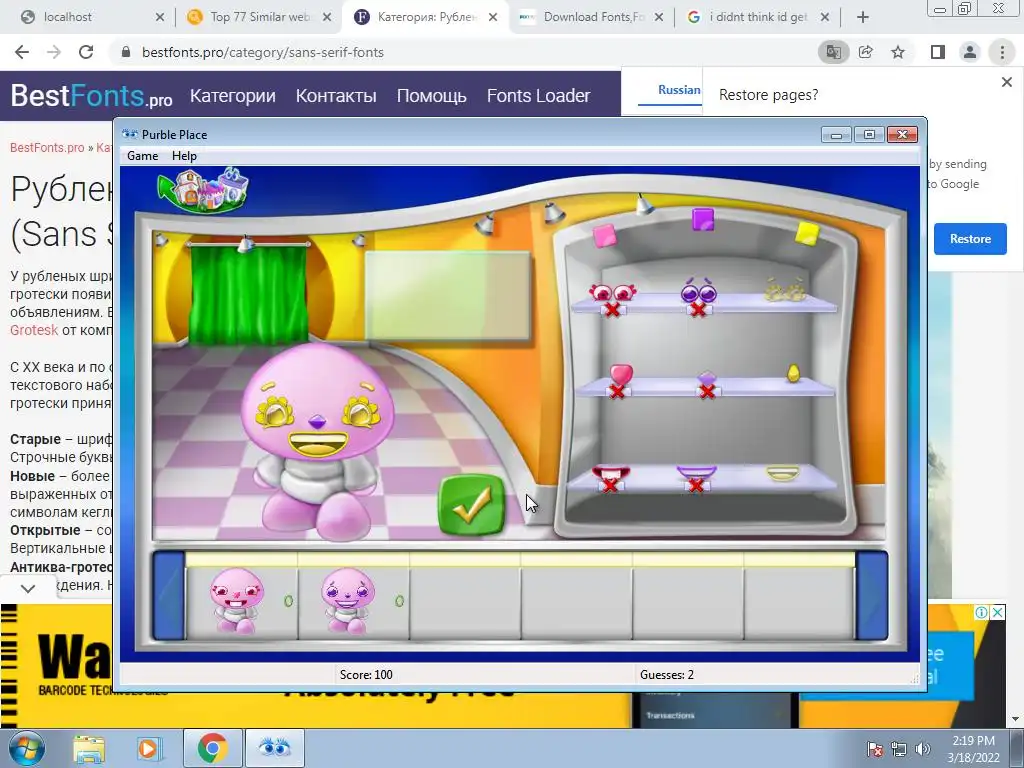Image resolution: width=1024 pixels, height=768 pixels.
Task: Open the Game menu in Purble Place
Action: tap(142, 156)
